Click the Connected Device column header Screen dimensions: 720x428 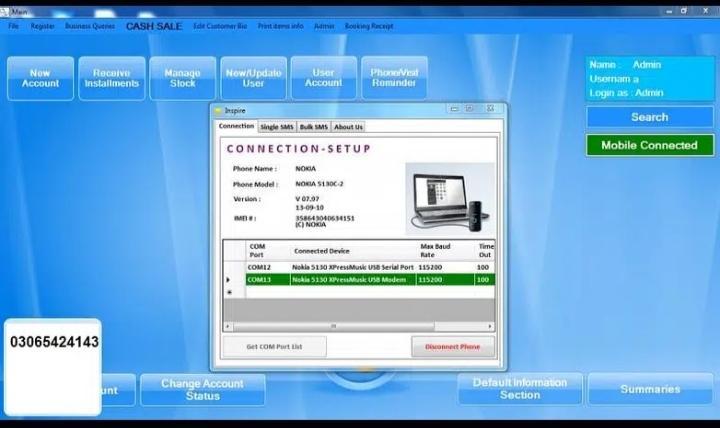[353, 251]
